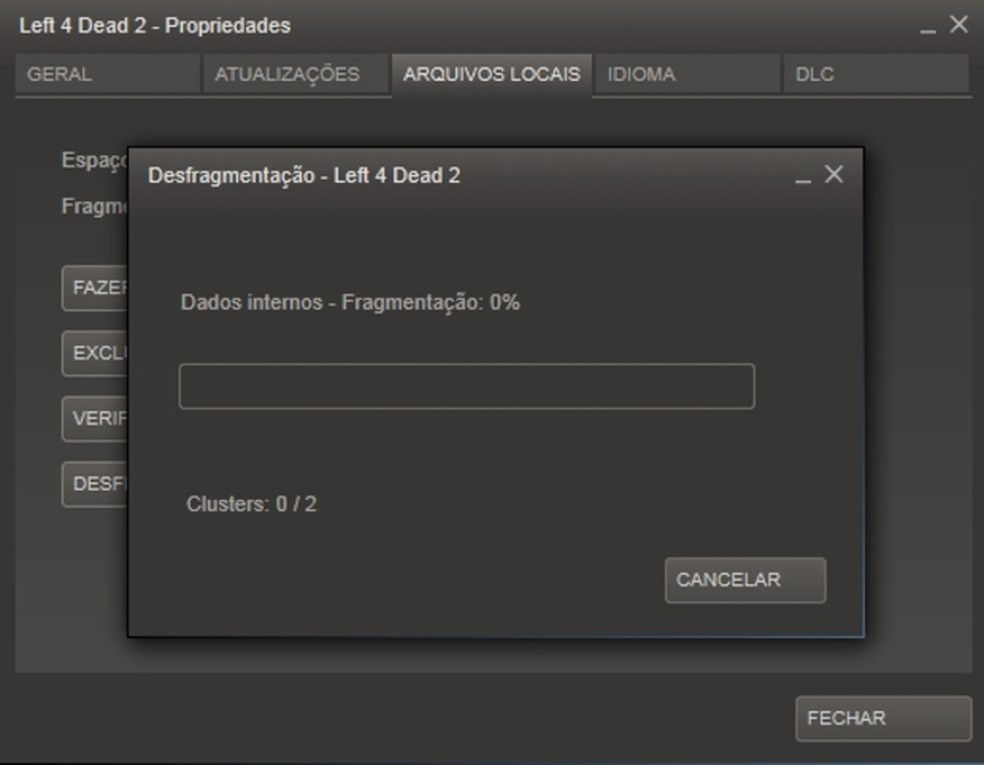This screenshot has width=984, height=765.
Task: Click the Clusters 0 / 2 status text
Action: 251,504
